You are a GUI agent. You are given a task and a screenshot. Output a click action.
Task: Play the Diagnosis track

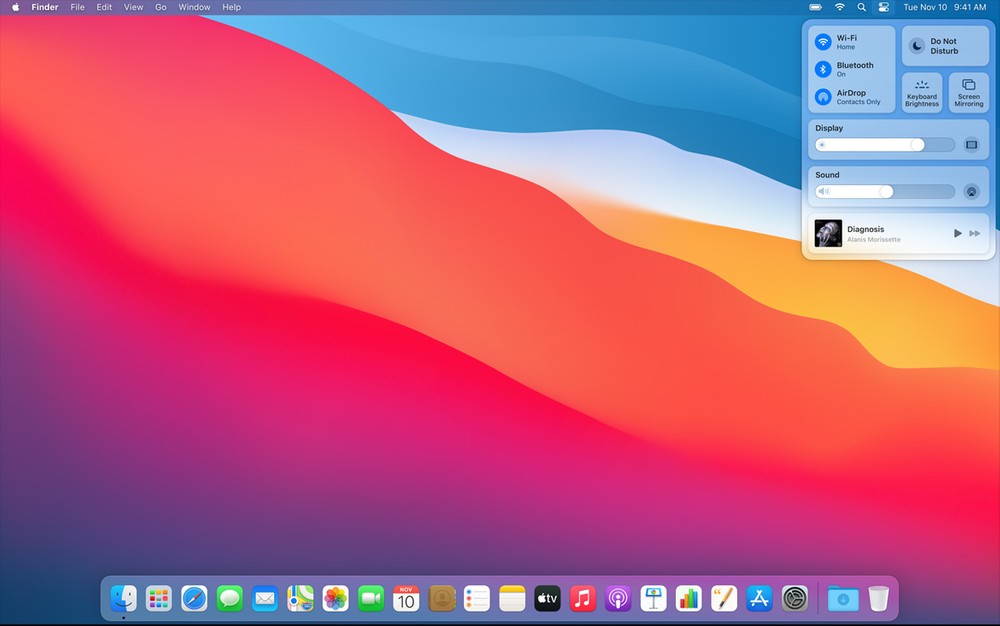coord(957,233)
